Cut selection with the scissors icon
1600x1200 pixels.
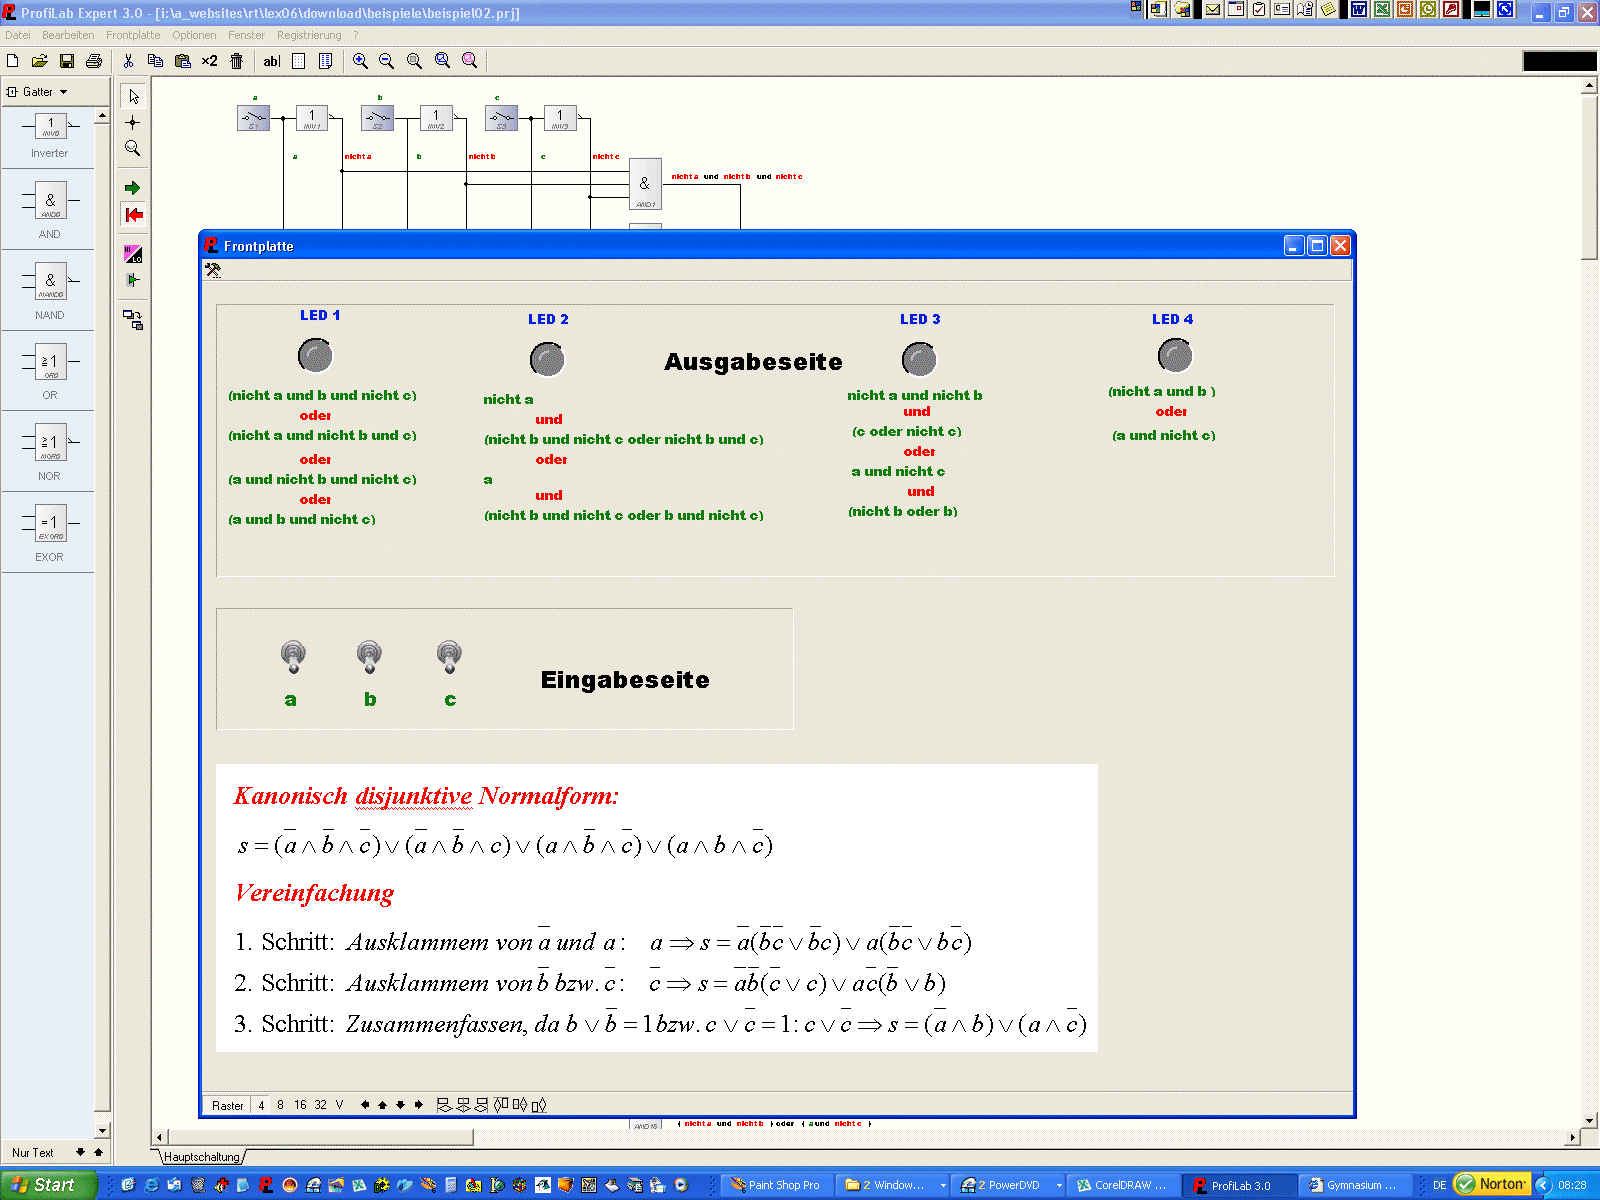click(128, 61)
